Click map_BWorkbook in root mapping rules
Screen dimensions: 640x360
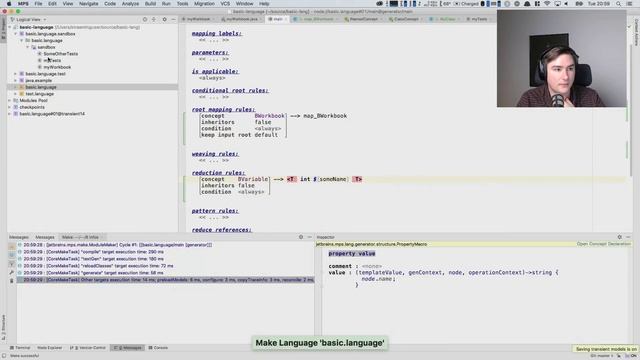point(325,116)
